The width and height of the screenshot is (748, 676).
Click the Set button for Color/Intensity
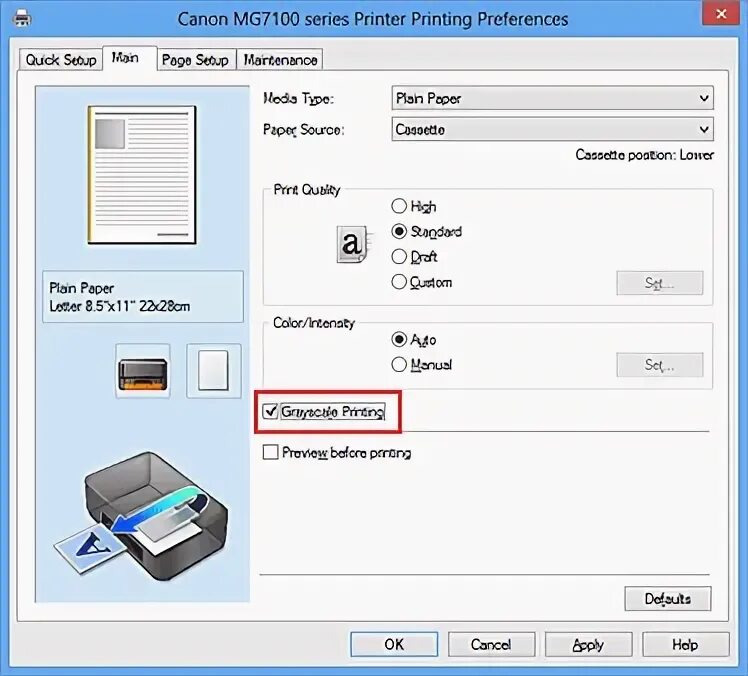click(x=659, y=365)
